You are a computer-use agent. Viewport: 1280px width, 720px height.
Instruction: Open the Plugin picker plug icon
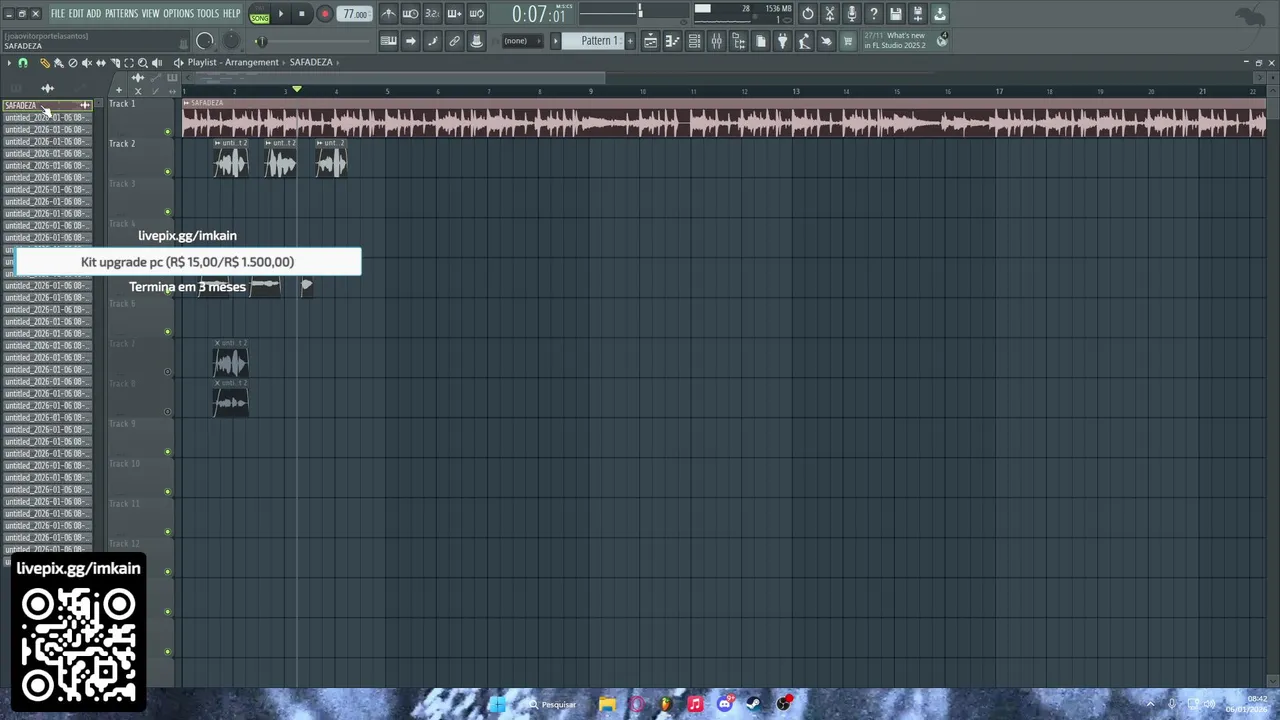pos(782,41)
